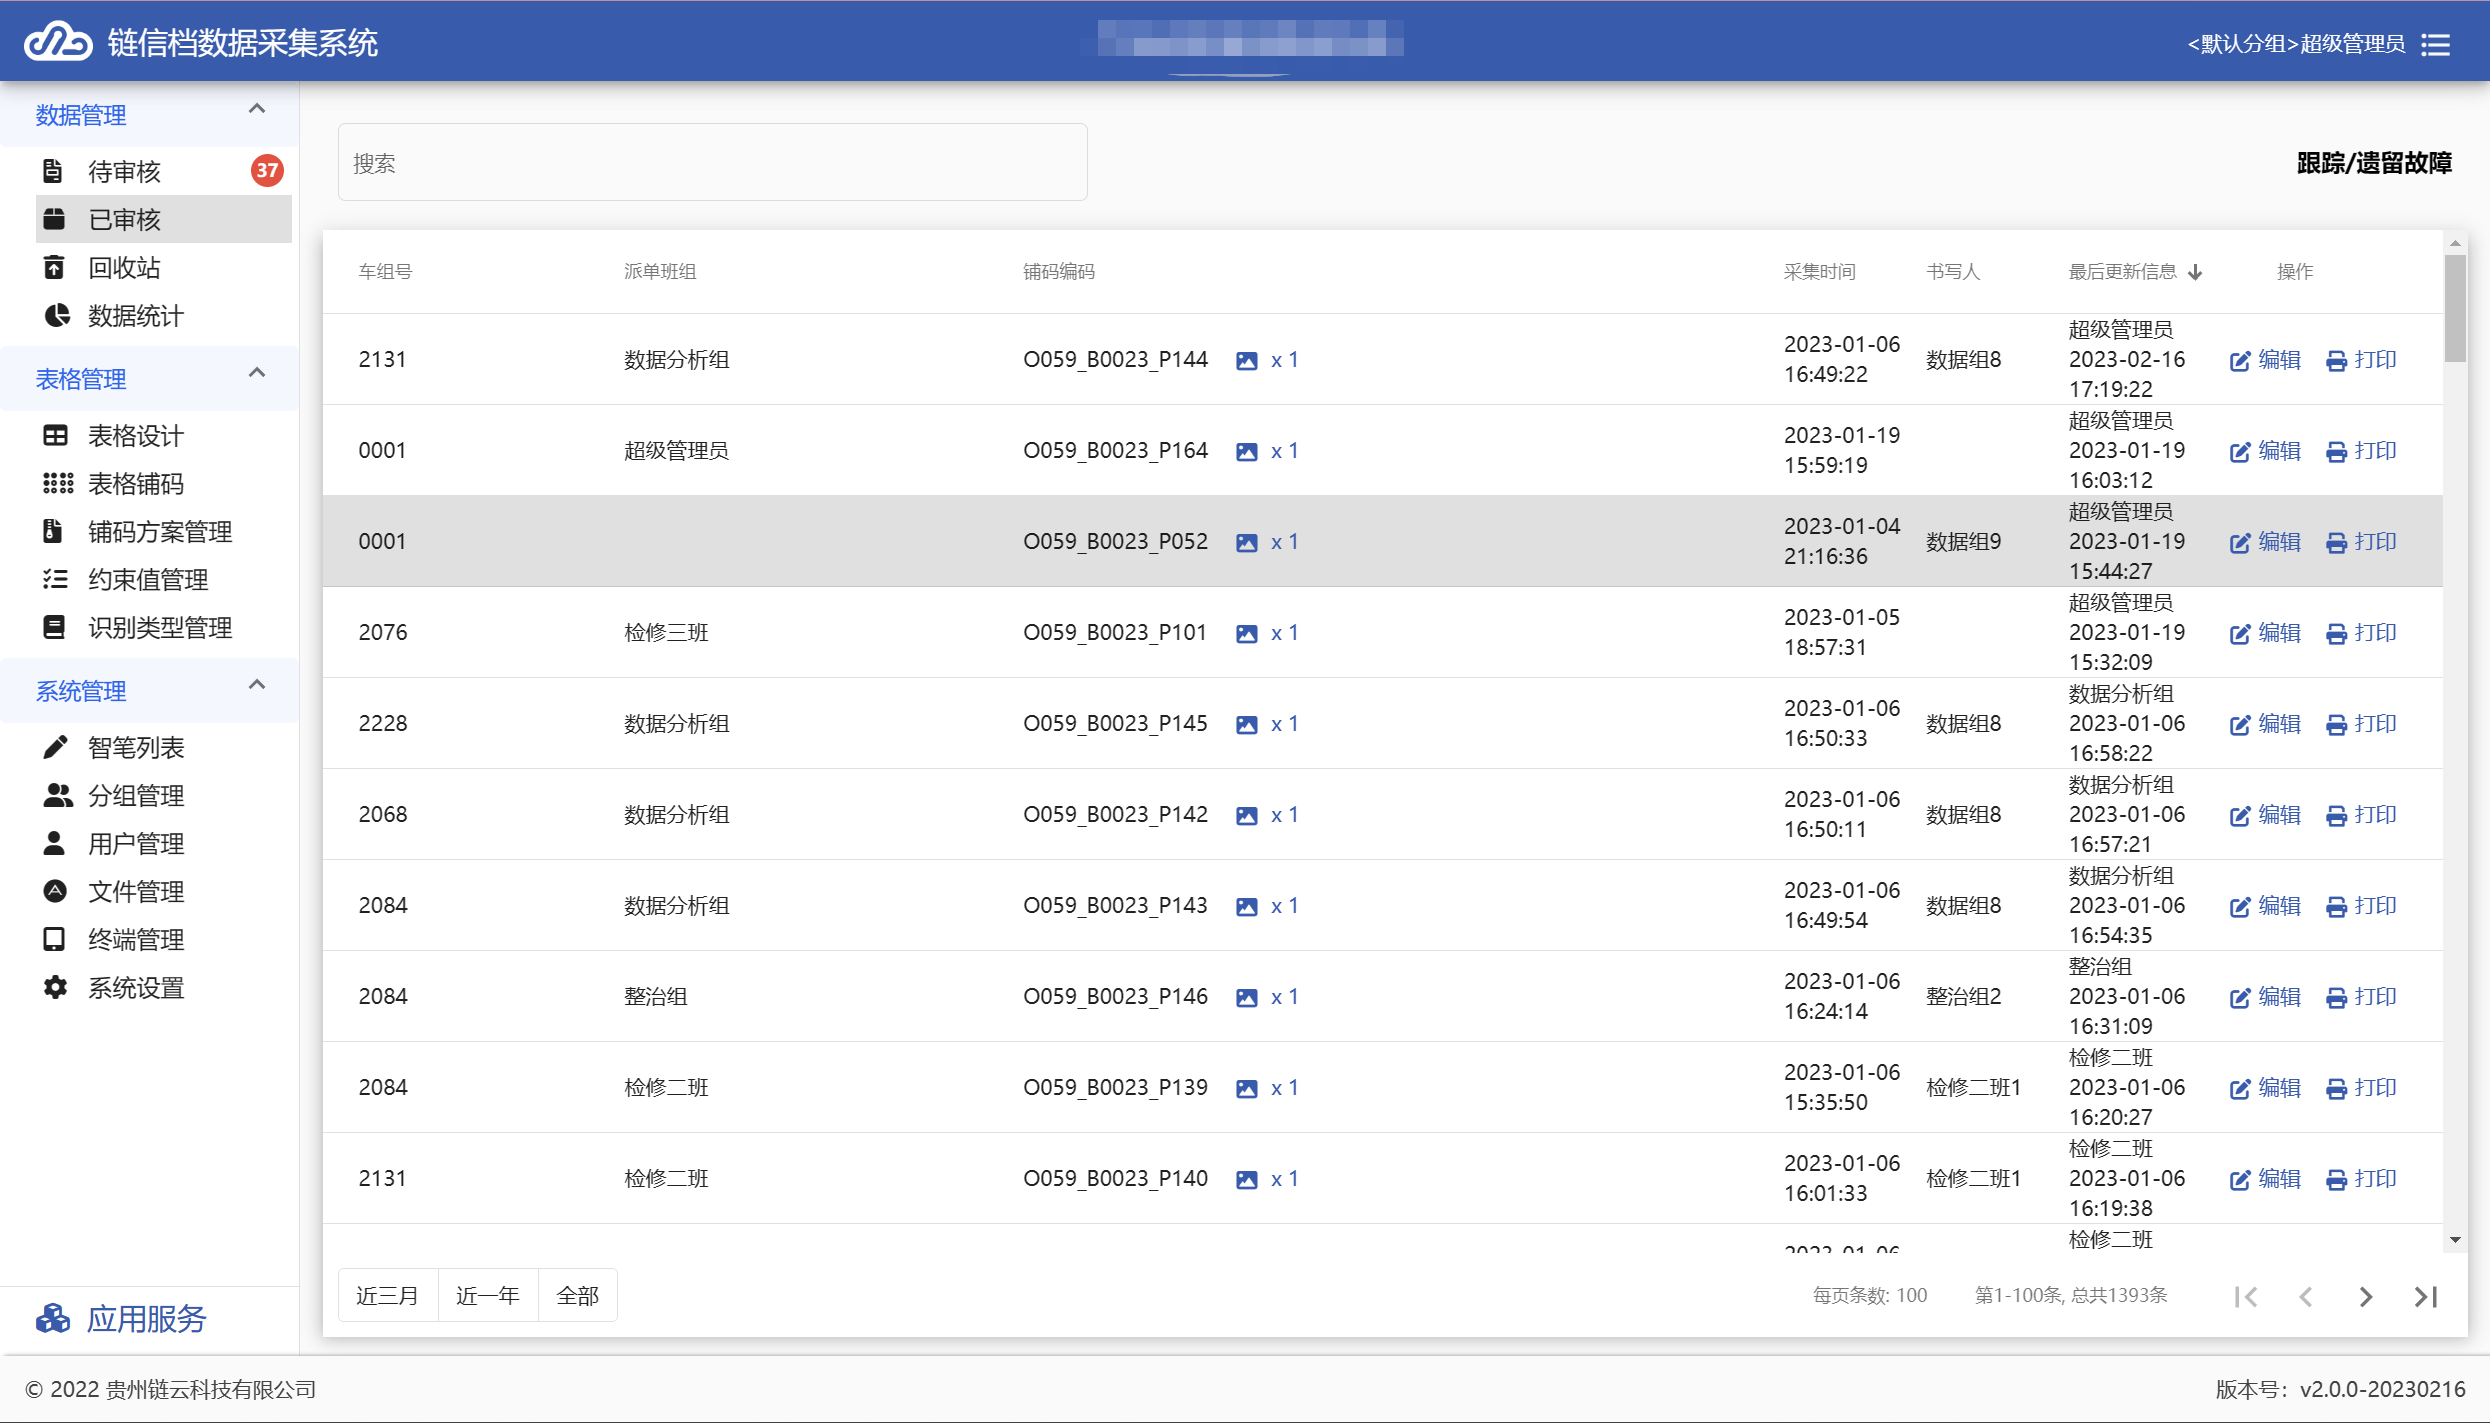Click image icon for O059_B0023_P101 row
Screen dimensions: 2490x1423
[1246, 634]
